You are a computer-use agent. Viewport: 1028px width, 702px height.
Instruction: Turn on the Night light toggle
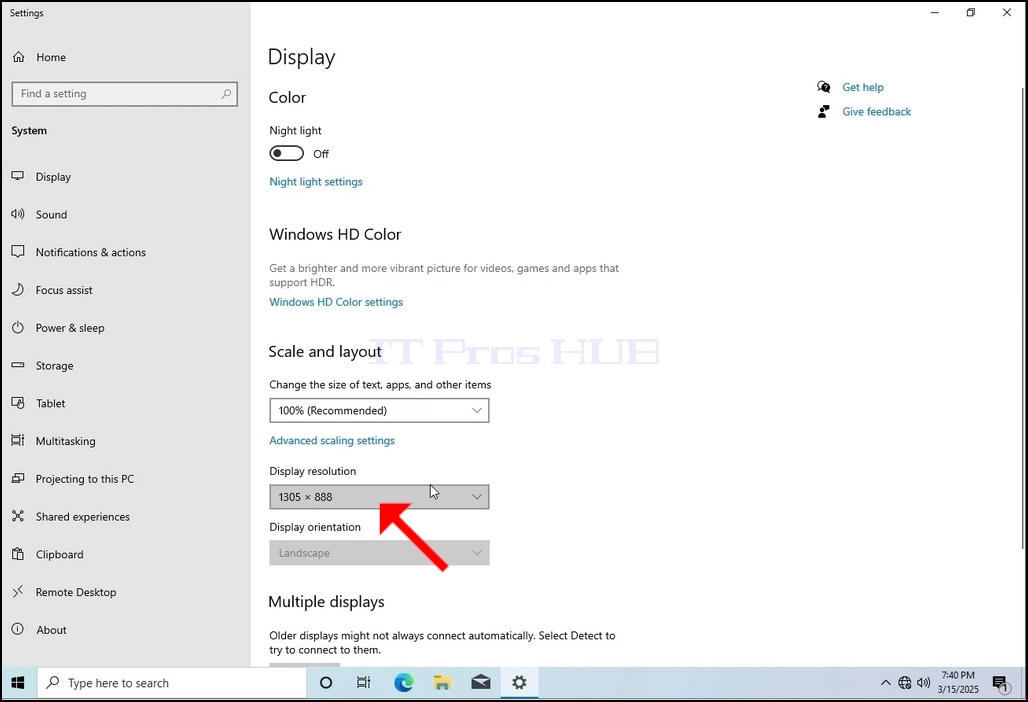coord(287,153)
